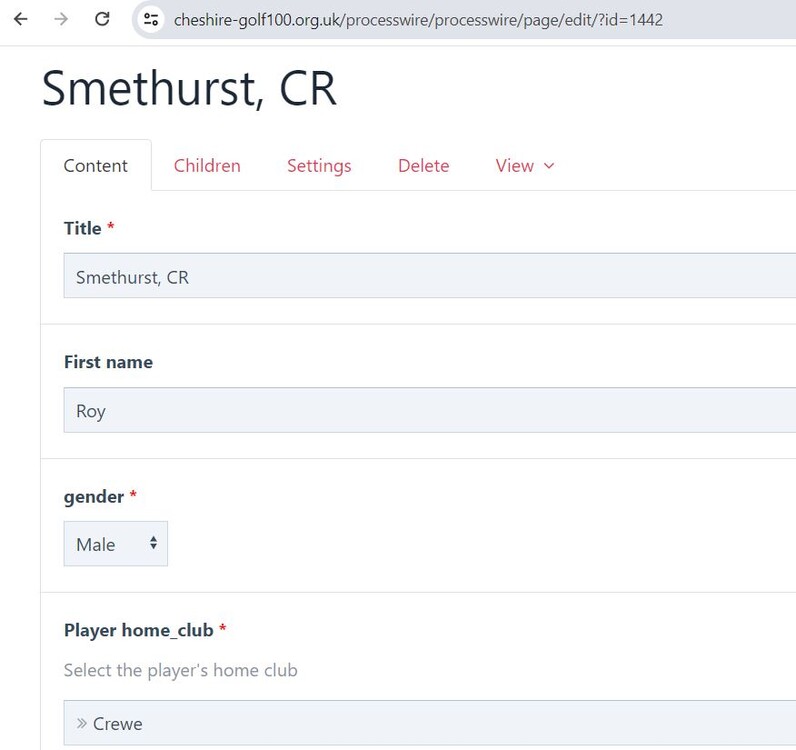Click the Title field label
Viewport: 796px width, 750px height.
pos(83,228)
